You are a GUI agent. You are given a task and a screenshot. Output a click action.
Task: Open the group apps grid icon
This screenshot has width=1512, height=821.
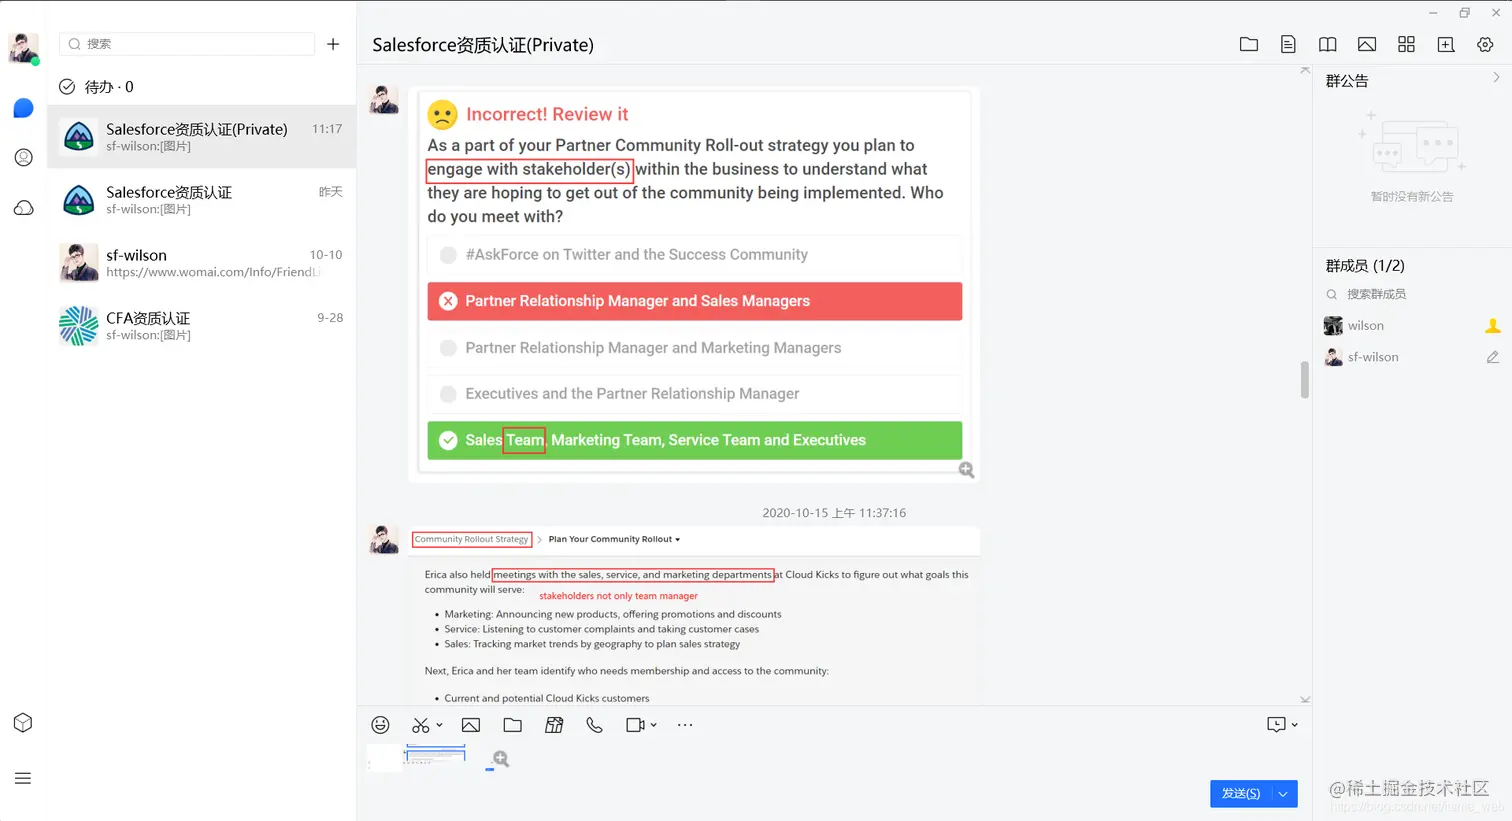(x=1406, y=44)
